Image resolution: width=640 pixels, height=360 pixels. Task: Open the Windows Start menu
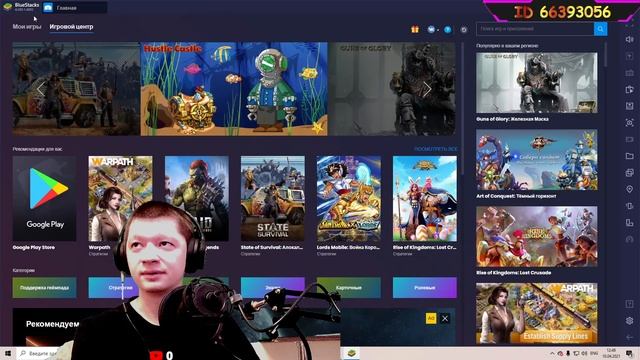coord(8,353)
